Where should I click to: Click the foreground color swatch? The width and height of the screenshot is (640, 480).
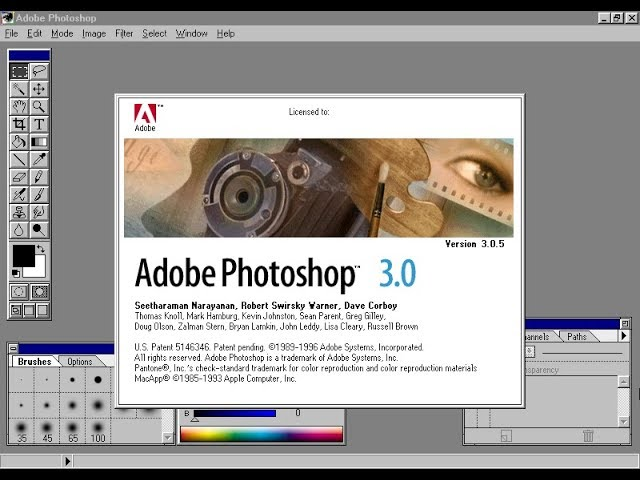(x=22, y=256)
